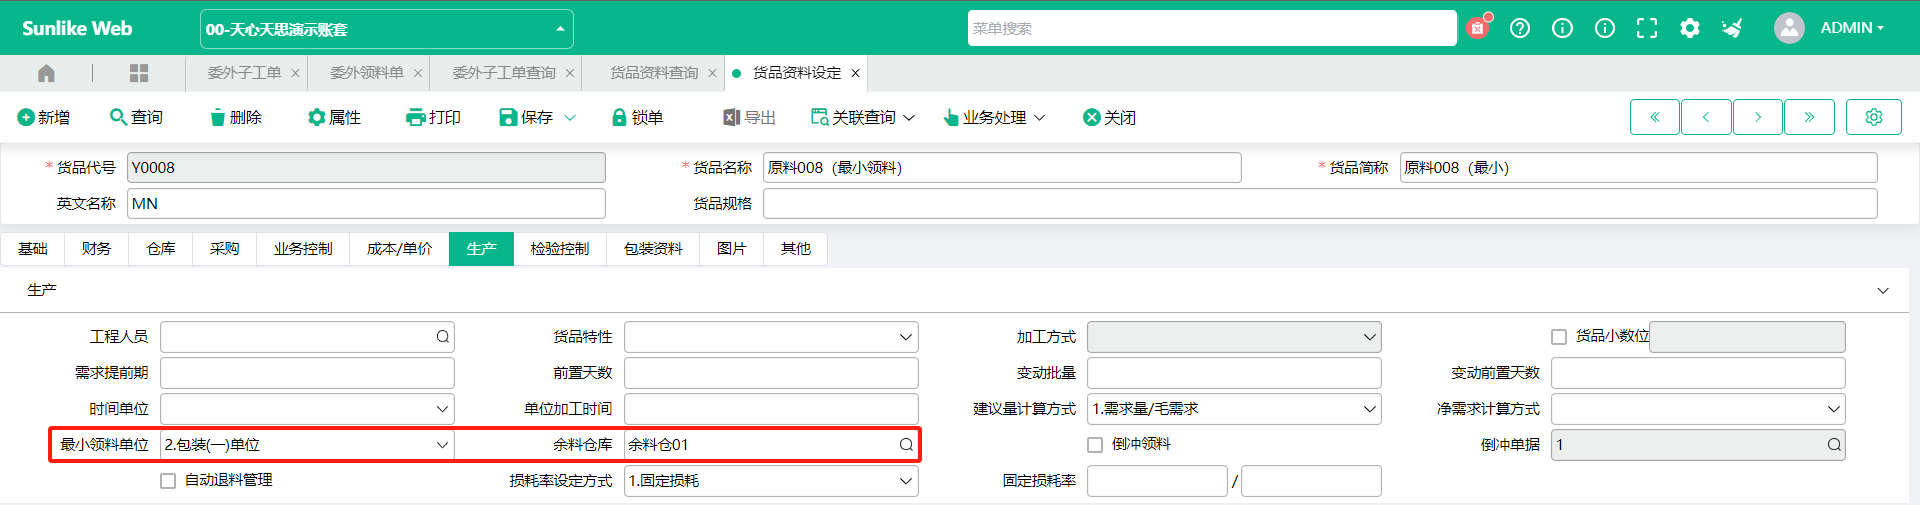This screenshot has height=505, width=1920.
Task: Click the red notification icon
Action: tap(1478, 28)
